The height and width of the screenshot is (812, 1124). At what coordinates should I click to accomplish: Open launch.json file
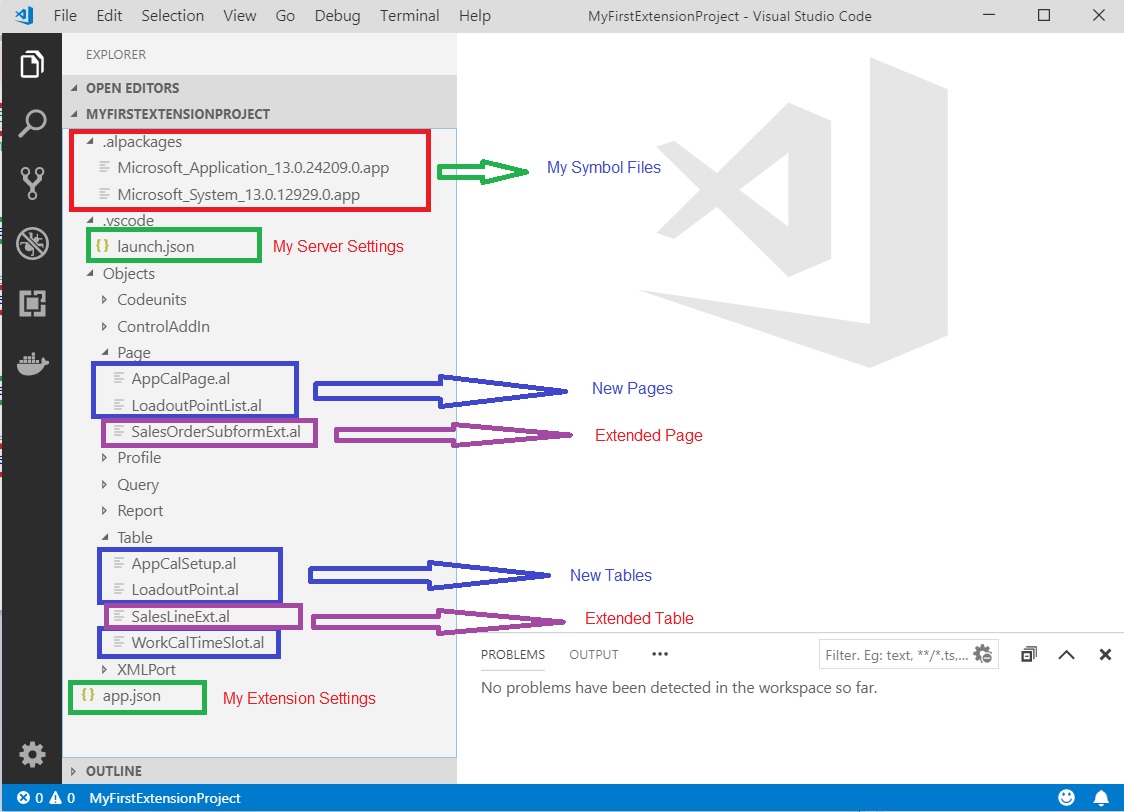(154, 245)
